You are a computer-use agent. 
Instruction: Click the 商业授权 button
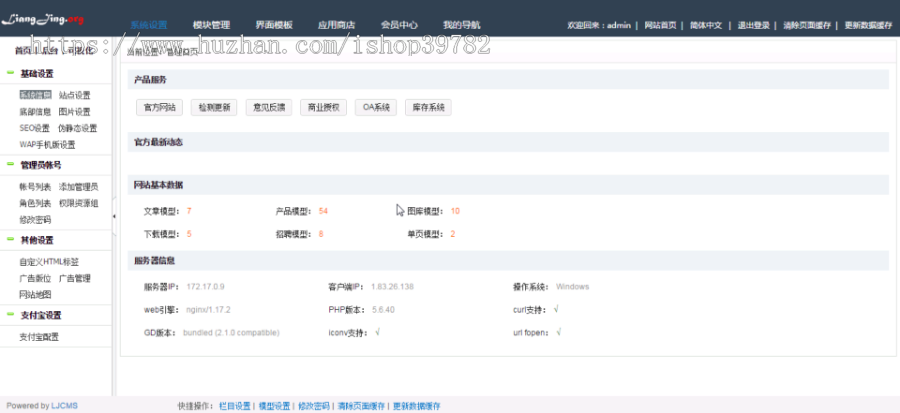(x=323, y=107)
